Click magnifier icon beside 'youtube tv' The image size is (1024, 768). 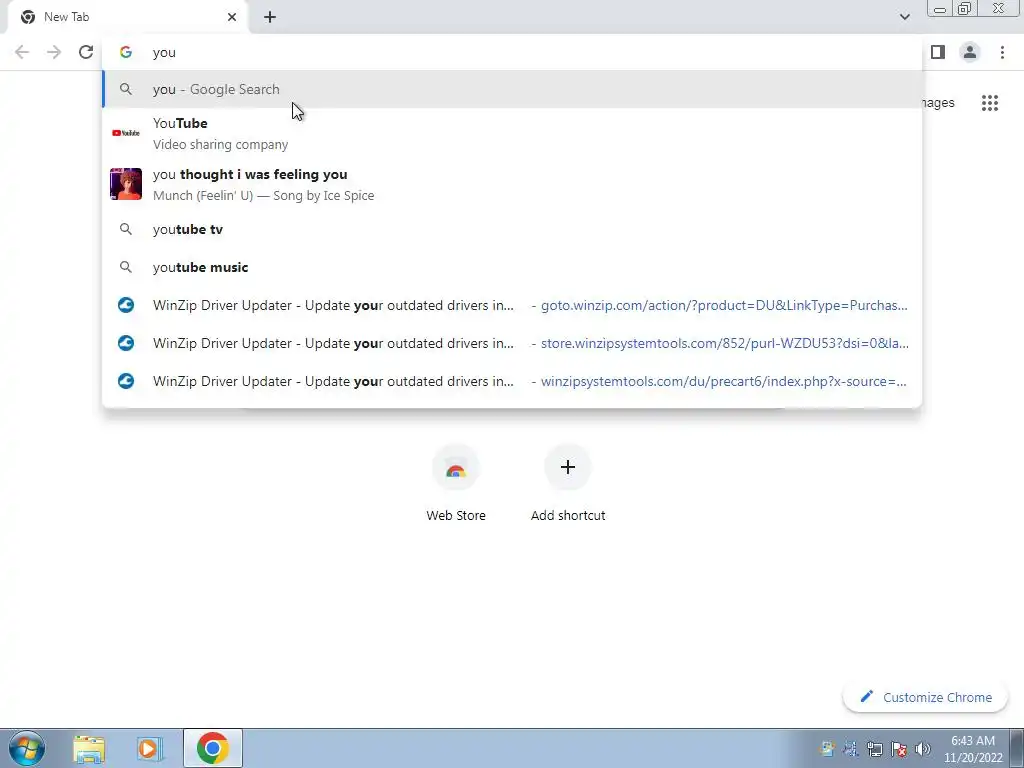pos(126,229)
